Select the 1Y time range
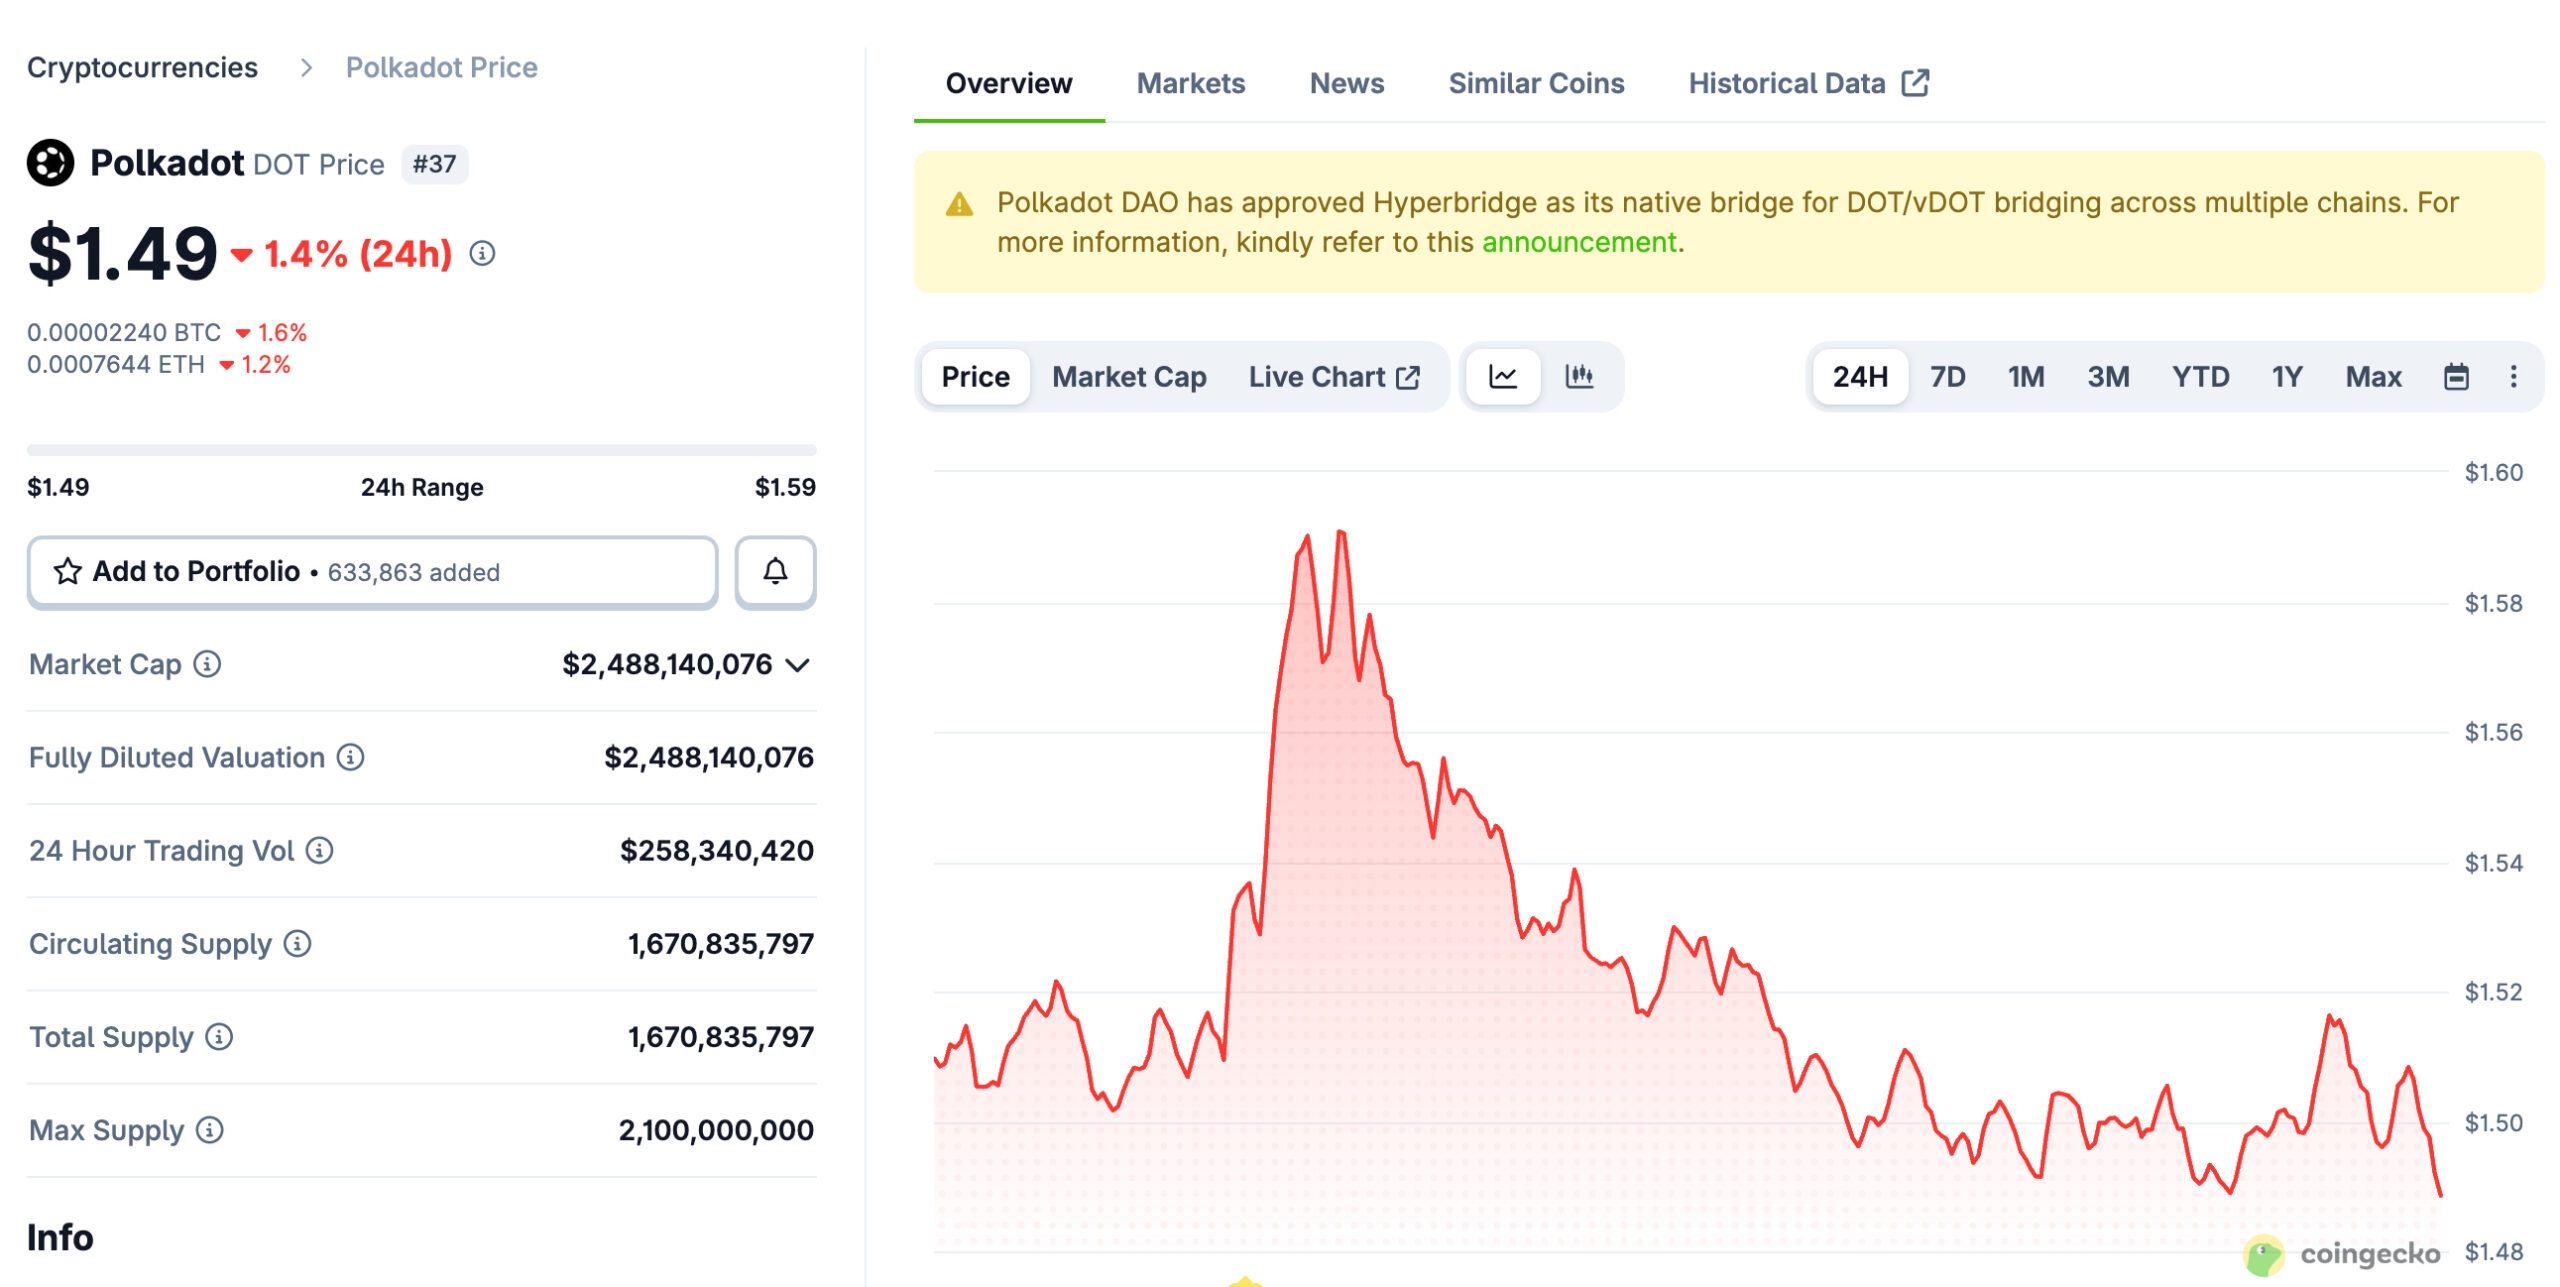Image resolution: width=2560 pixels, height=1287 pixels. click(2287, 377)
